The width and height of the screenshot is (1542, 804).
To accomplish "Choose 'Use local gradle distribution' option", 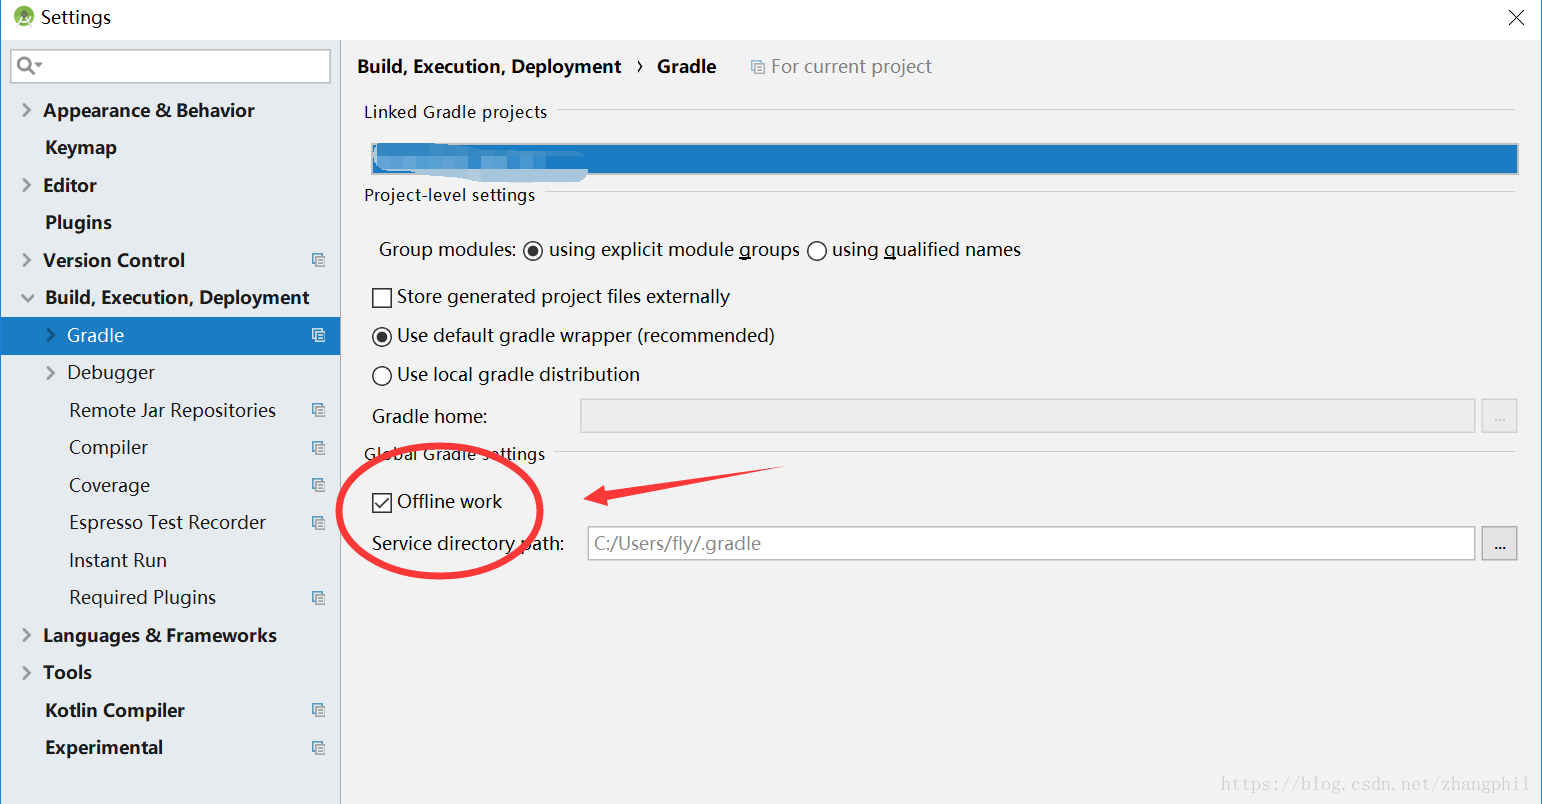I will click(382, 376).
